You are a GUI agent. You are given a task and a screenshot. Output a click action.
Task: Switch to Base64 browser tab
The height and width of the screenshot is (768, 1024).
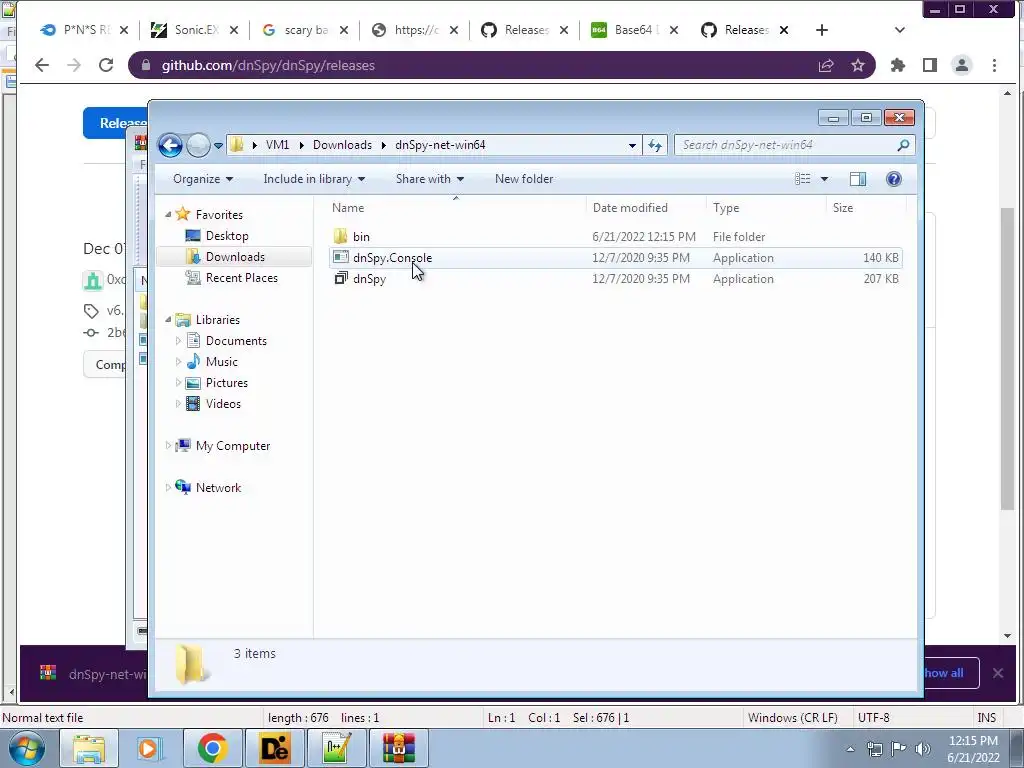pos(634,30)
